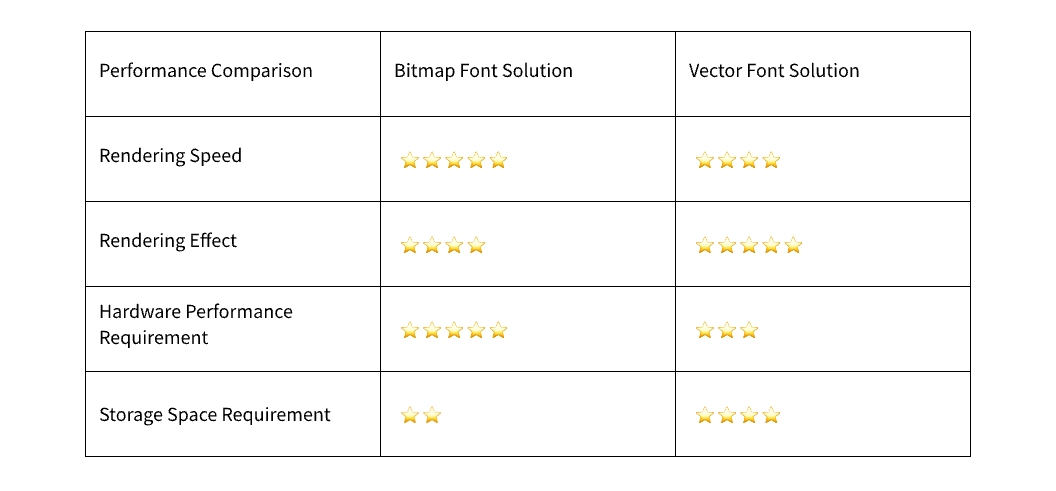Screen dimensions: 1056x491
Task: Click fifth star in Bitmap Rendering Speed
Action: 498,160
